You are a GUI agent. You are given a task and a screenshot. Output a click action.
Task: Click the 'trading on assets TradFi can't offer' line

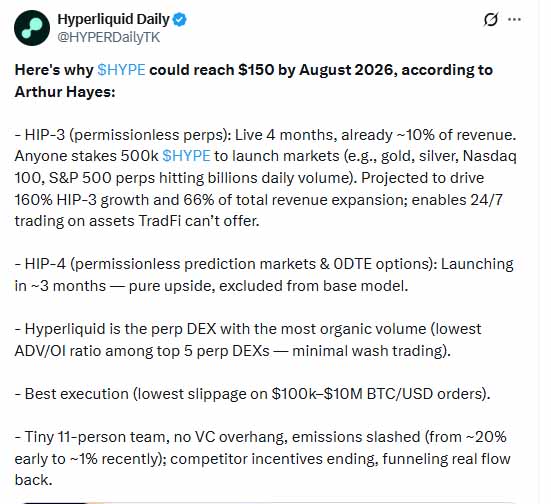[137, 221]
